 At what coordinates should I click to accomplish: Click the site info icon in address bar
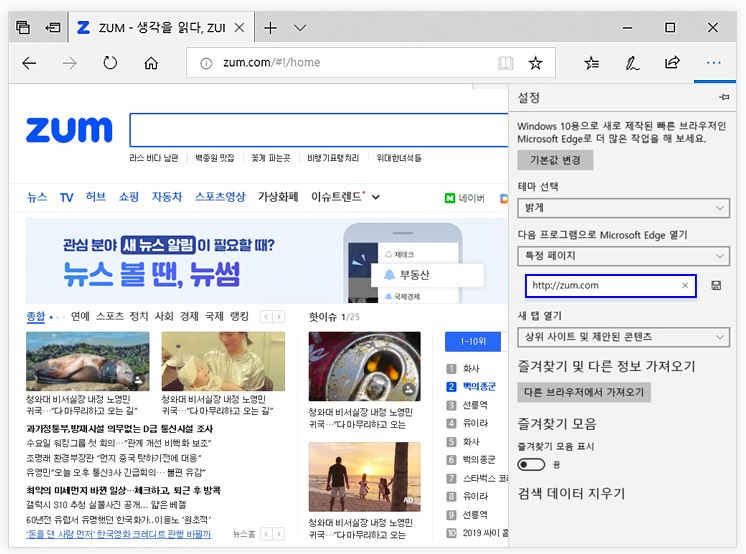tap(206, 63)
